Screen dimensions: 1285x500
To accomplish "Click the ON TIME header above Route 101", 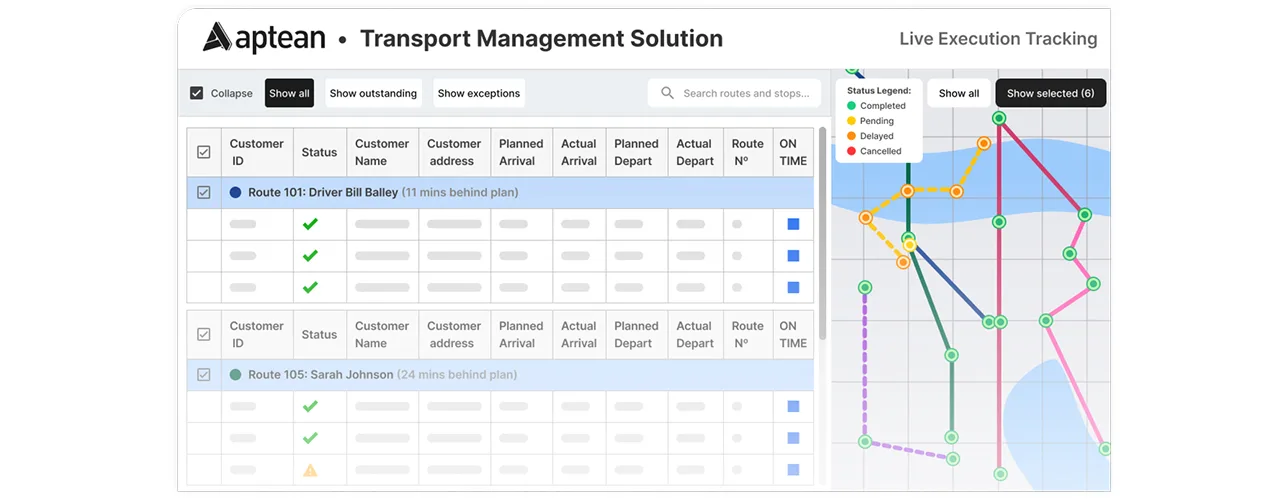I will (x=793, y=152).
